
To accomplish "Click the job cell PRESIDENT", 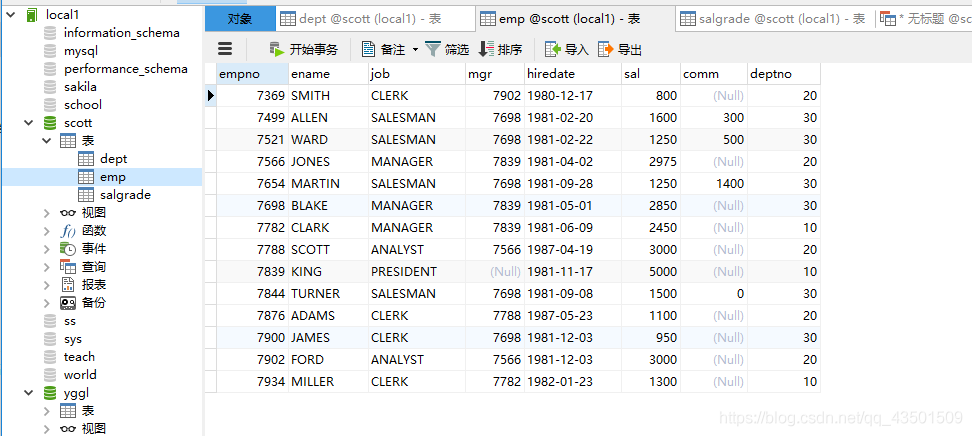I will point(417,272).
